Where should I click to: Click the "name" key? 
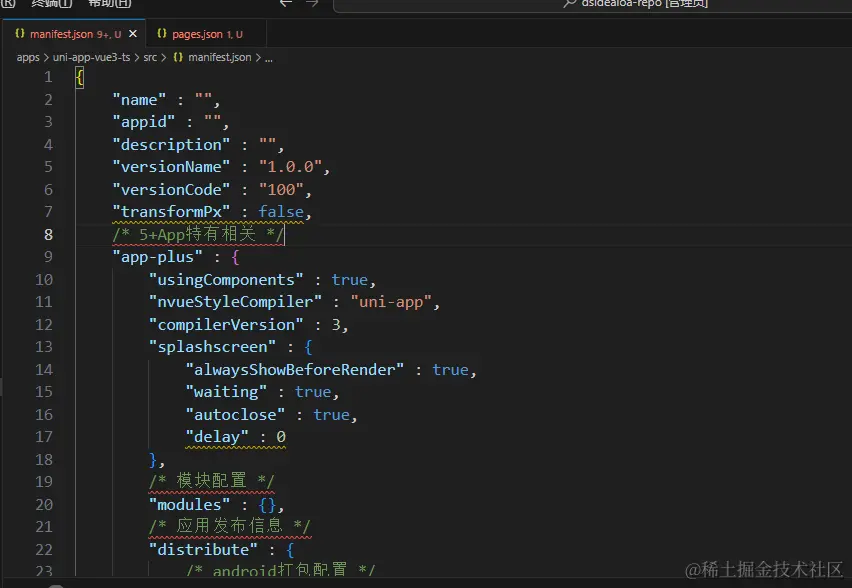pos(139,100)
